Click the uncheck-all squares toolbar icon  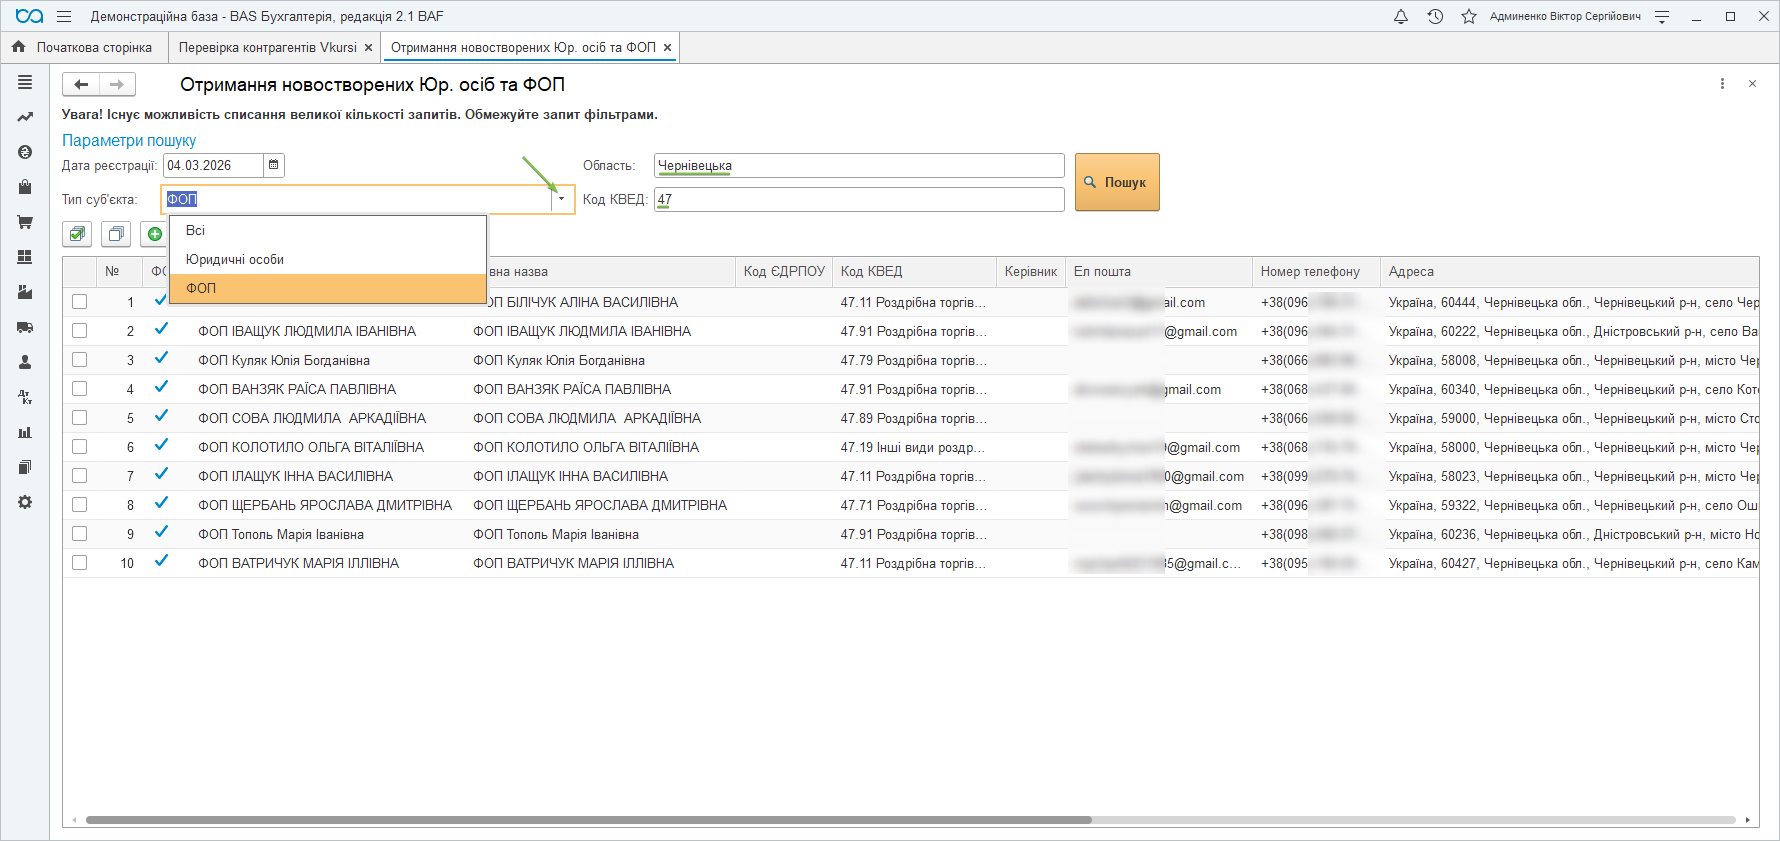click(x=116, y=234)
